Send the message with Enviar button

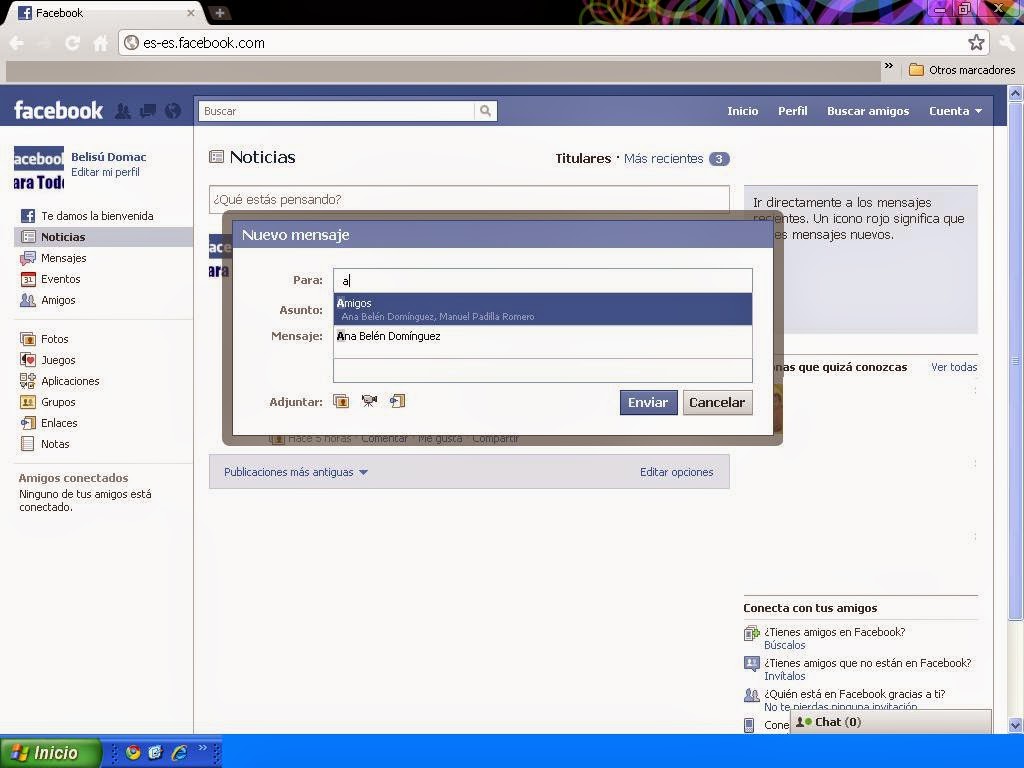point(648,402)
